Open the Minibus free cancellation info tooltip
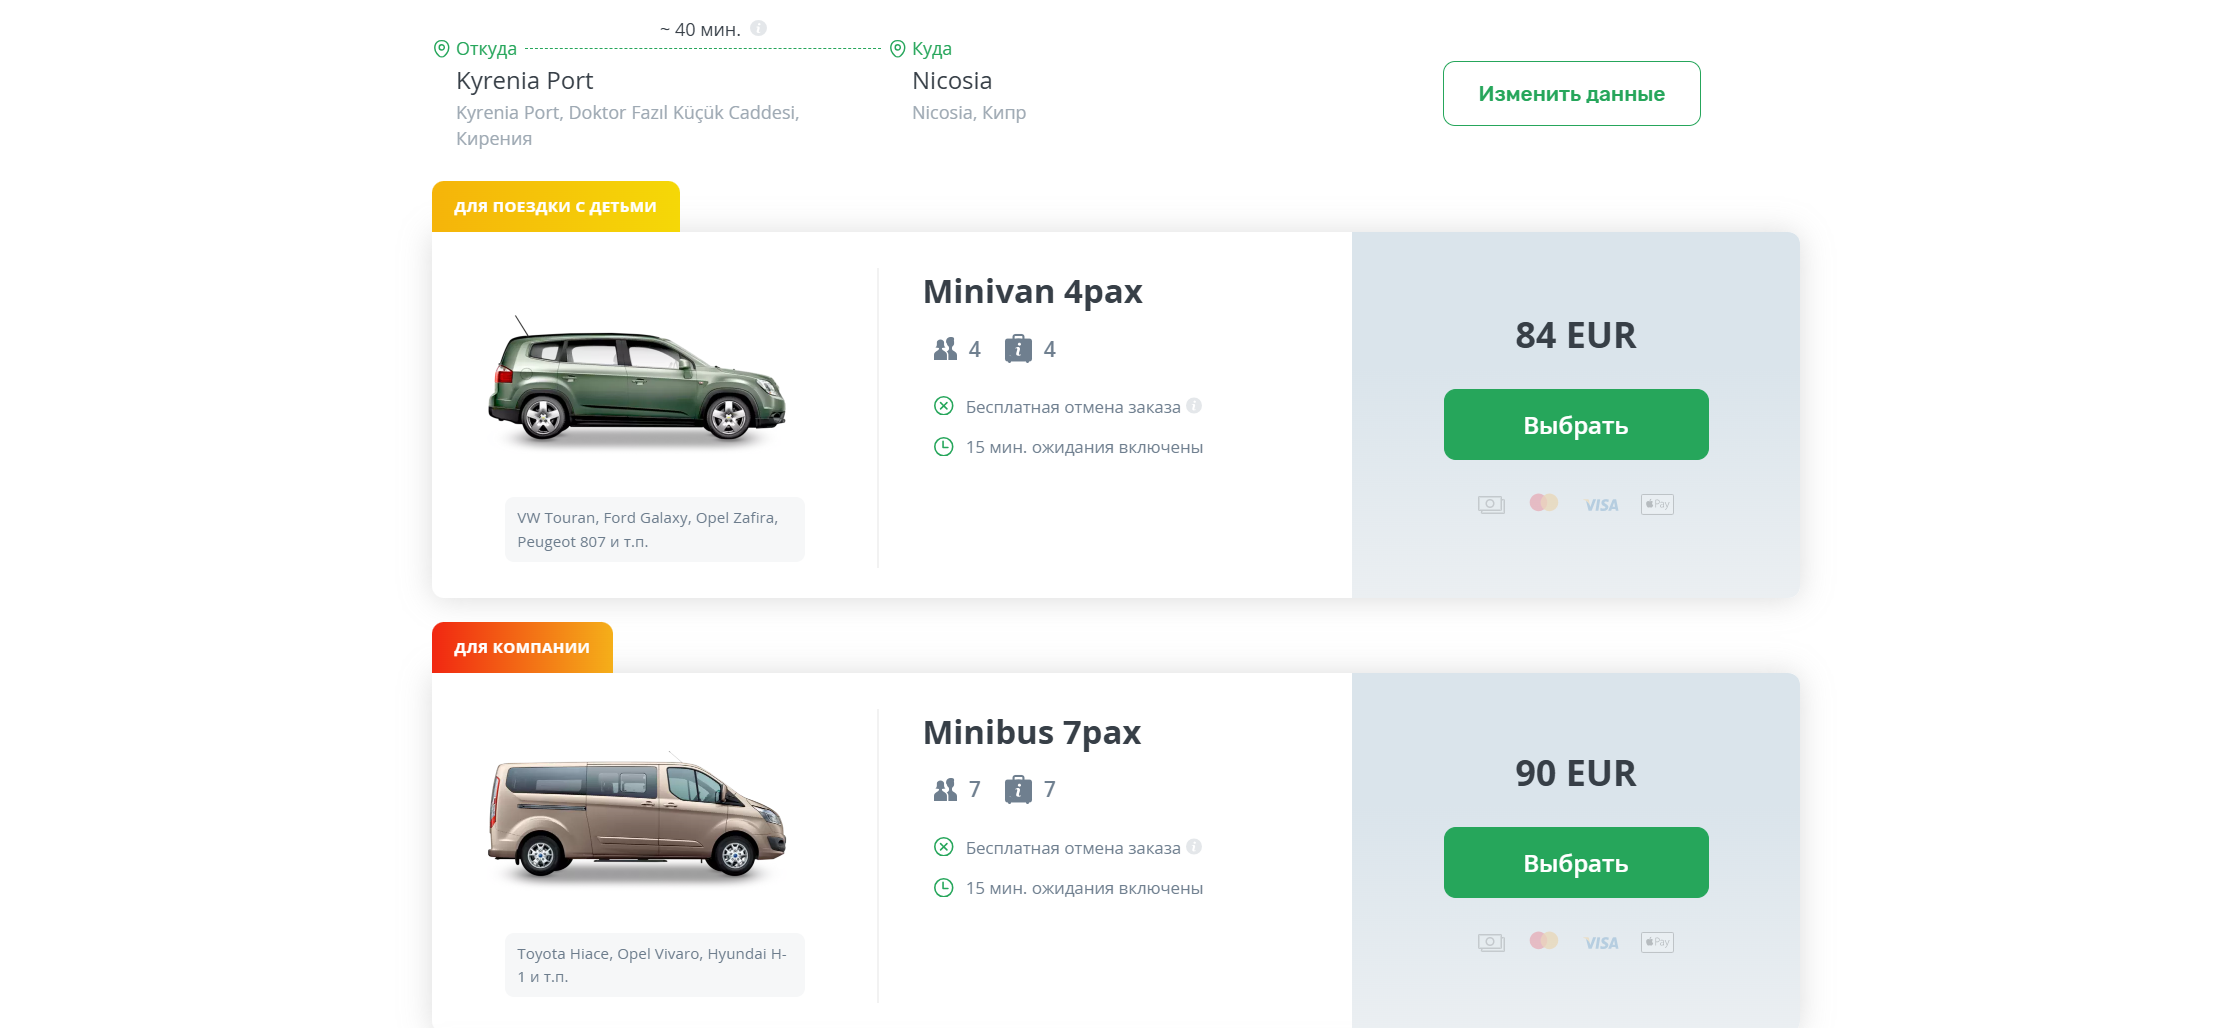2238x1028 pixels. click(1194, 847)
